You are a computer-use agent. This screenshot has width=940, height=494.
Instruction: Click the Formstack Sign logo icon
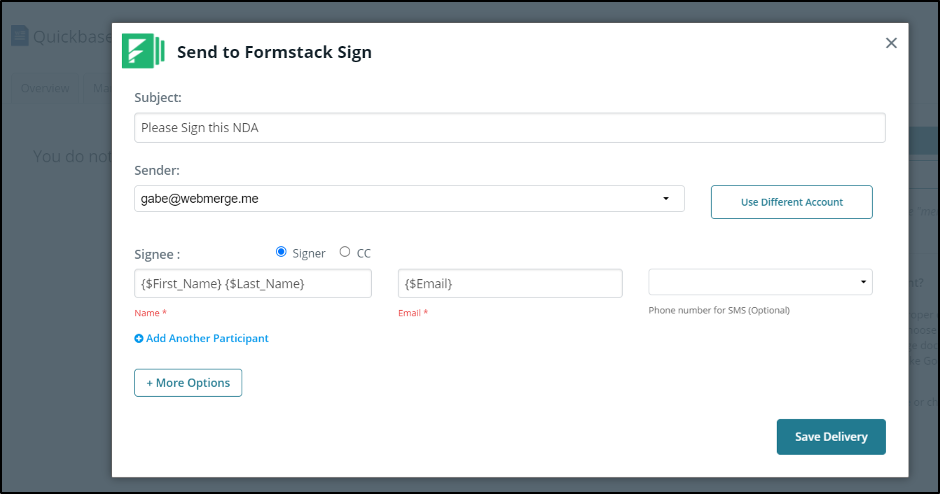[143, 52]
